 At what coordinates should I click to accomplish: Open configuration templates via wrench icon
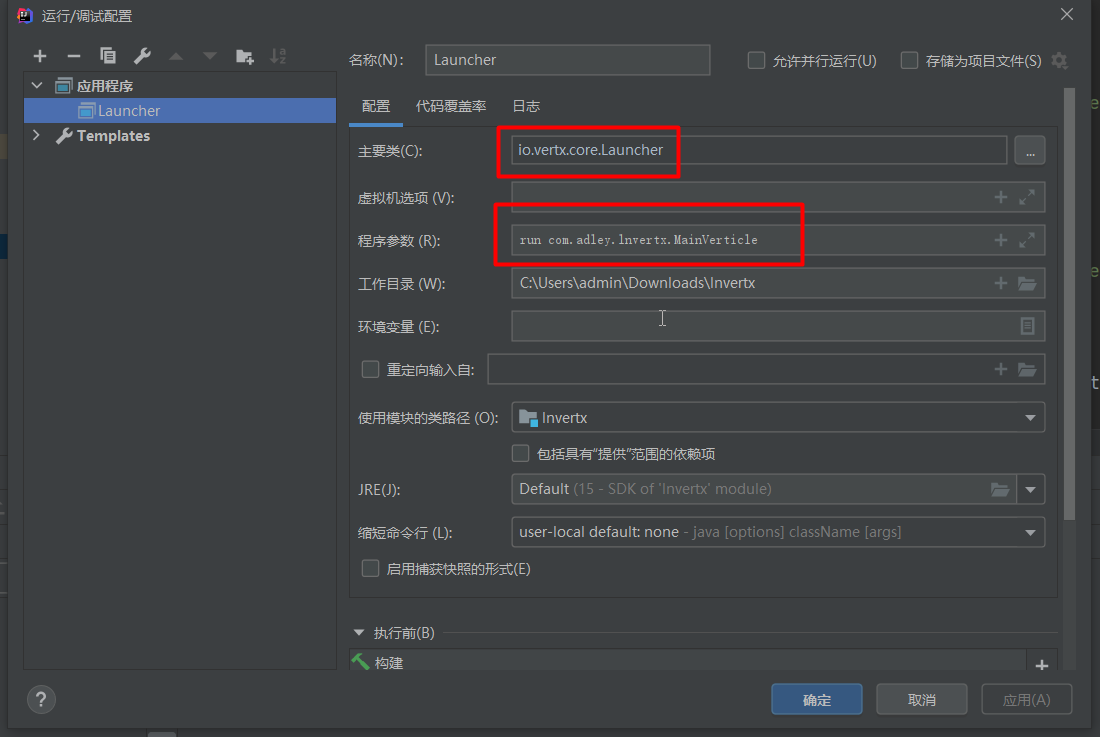(x=140, y=56)
